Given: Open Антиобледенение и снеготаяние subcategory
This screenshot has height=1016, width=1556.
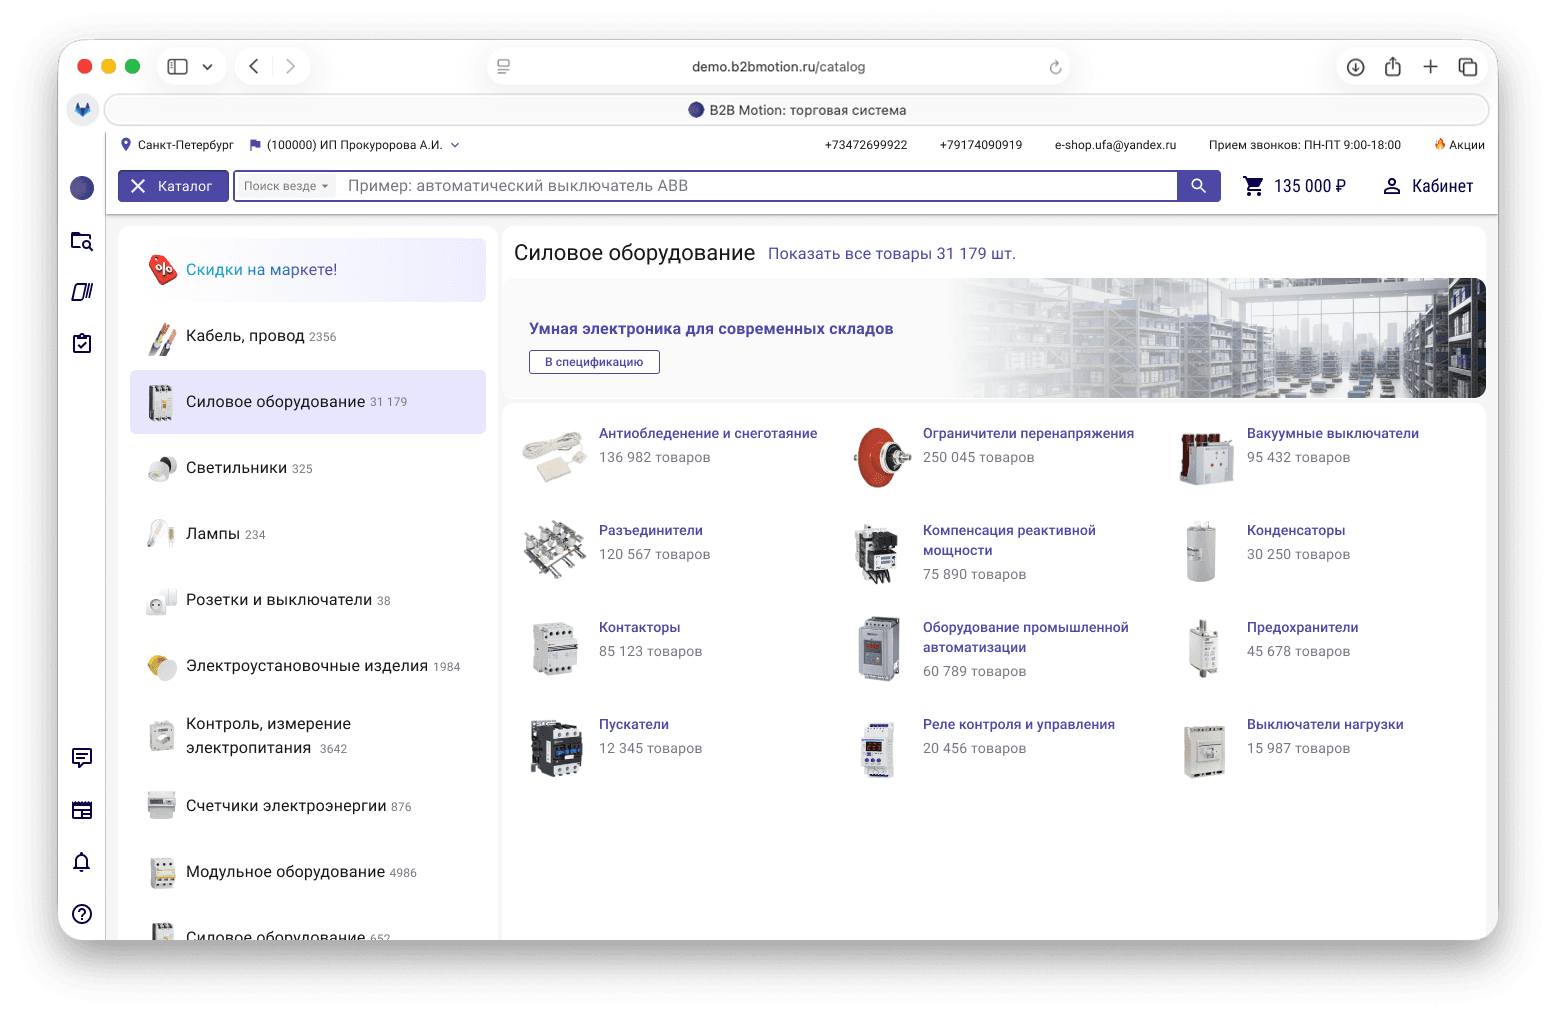Looking at the screenshot, I should pos(708,434).
